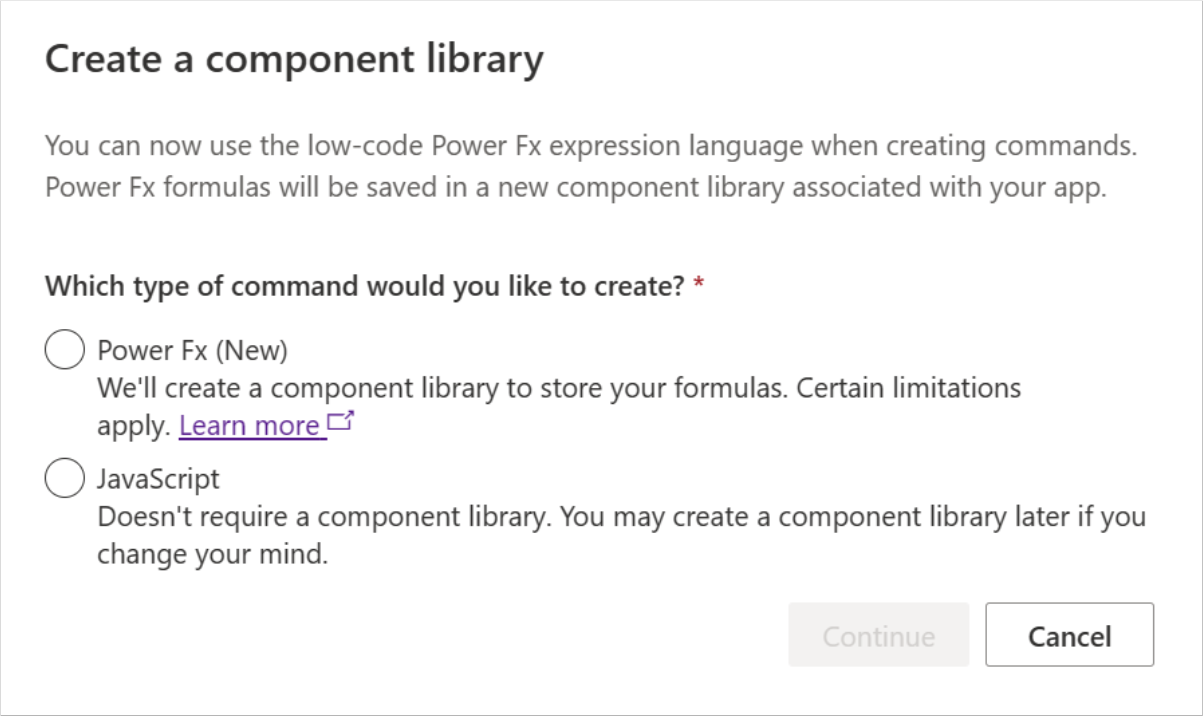Click the red required asterisk
This screenshot has width=1203, height=716.
tap(699, 287)
